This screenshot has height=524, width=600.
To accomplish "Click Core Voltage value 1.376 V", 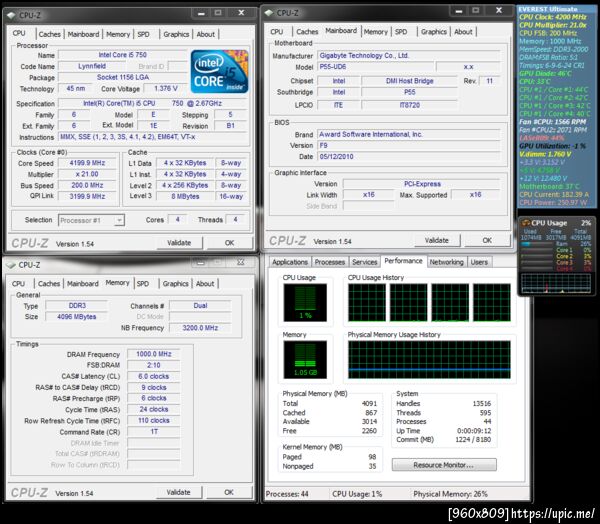I will (166, 88).
